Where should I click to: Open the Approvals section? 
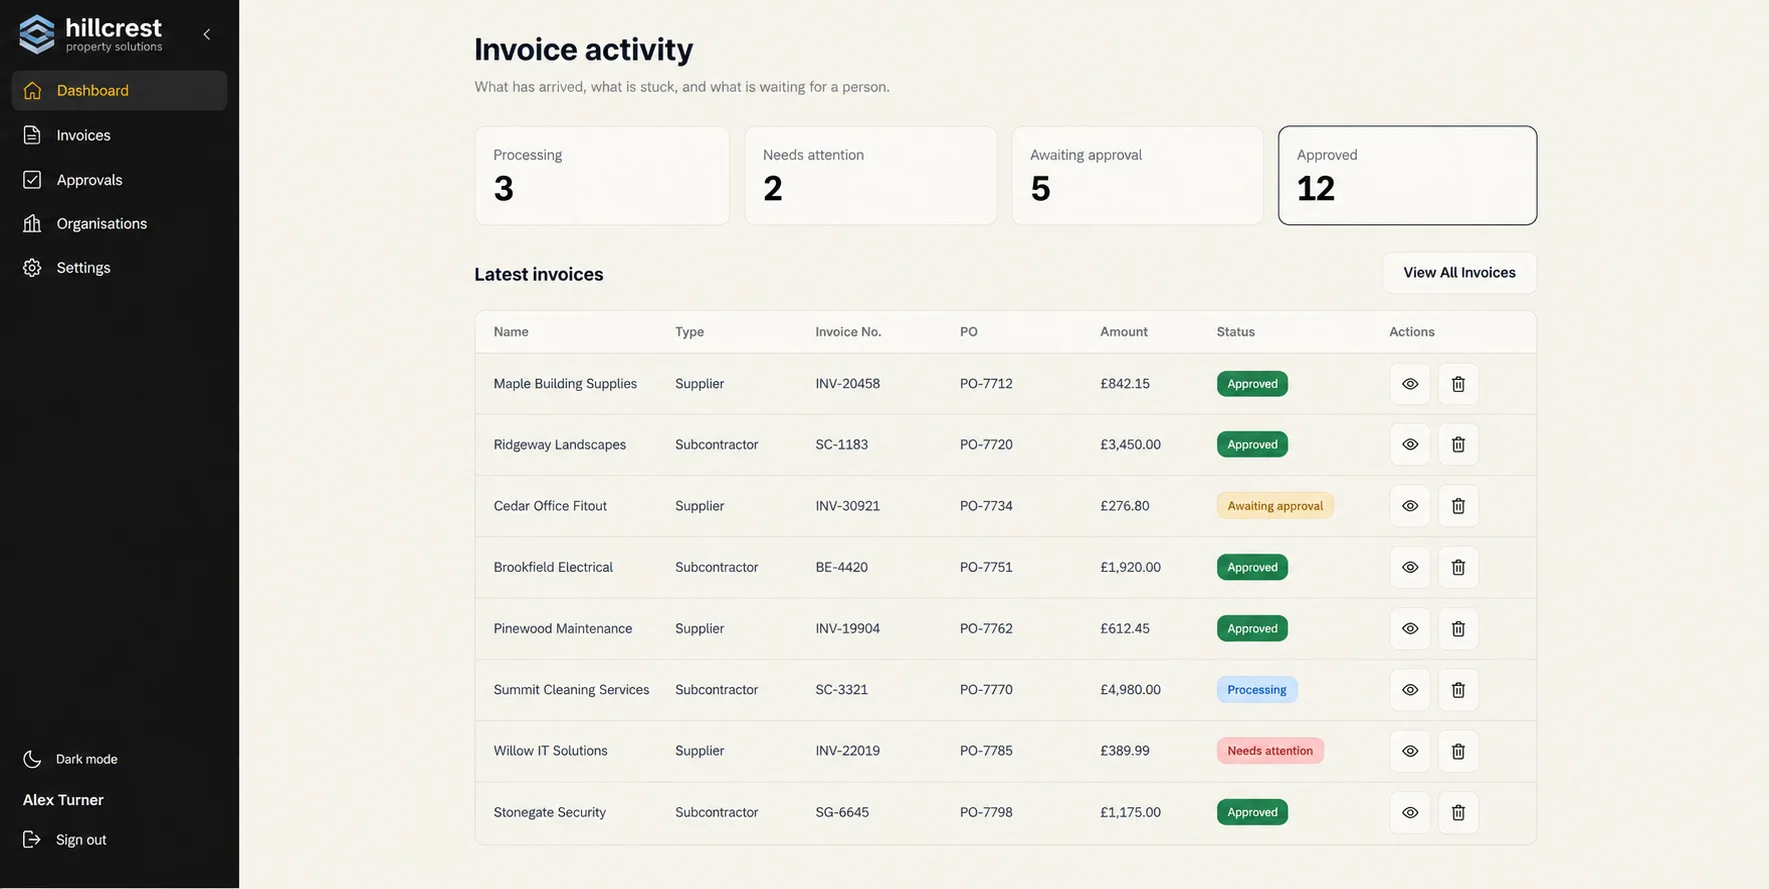(119, 180)
